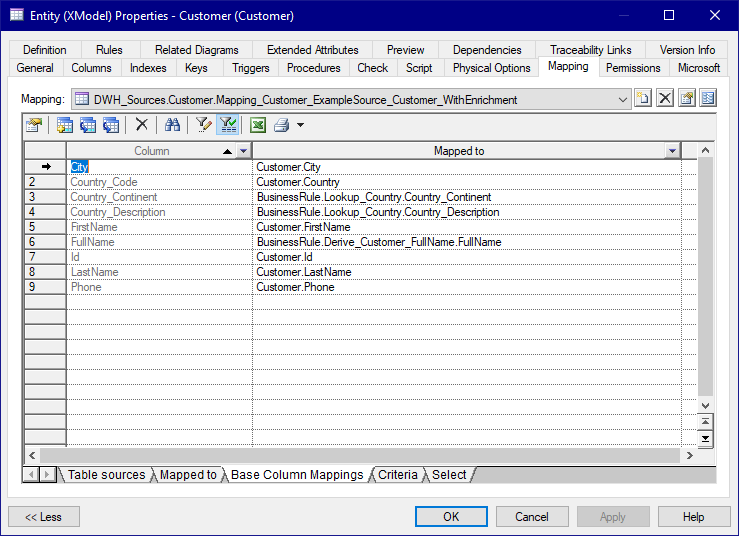This screenshot has width=739, height=536.
Task: Select the Customer.Country mapped cell
Action: pos(467,182)
